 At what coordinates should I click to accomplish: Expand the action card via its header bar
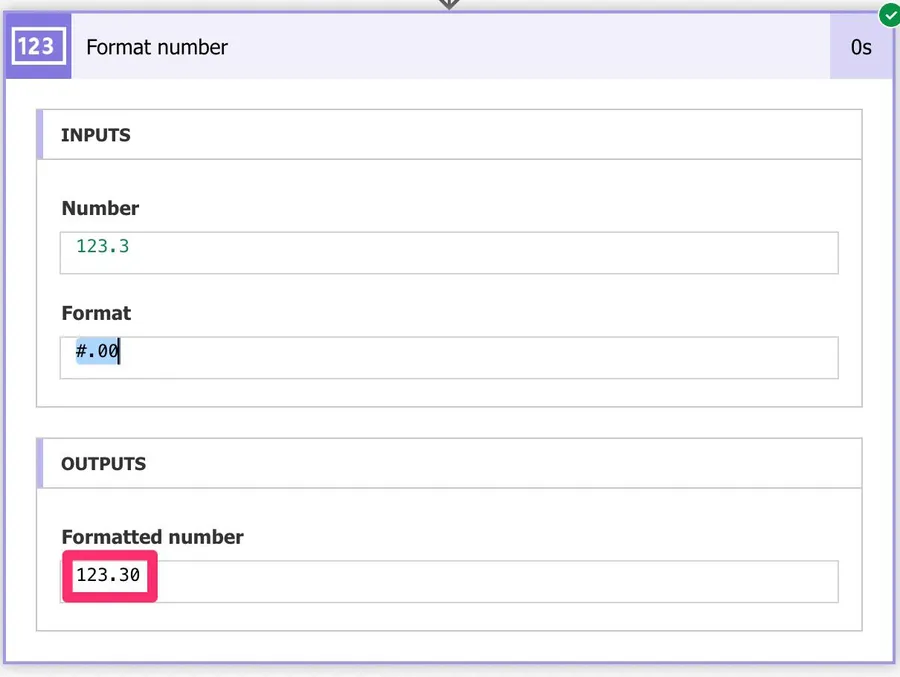point(500,47)
